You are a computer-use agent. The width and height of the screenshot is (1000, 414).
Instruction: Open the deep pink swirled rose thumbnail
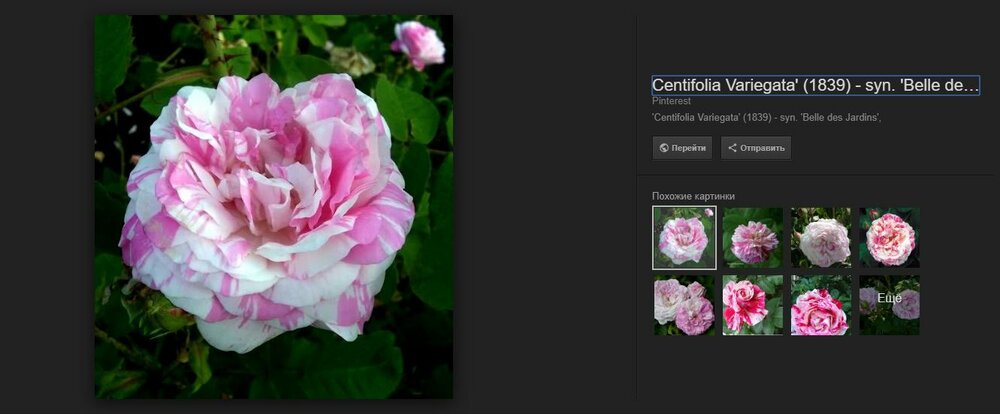pos(821,305)
